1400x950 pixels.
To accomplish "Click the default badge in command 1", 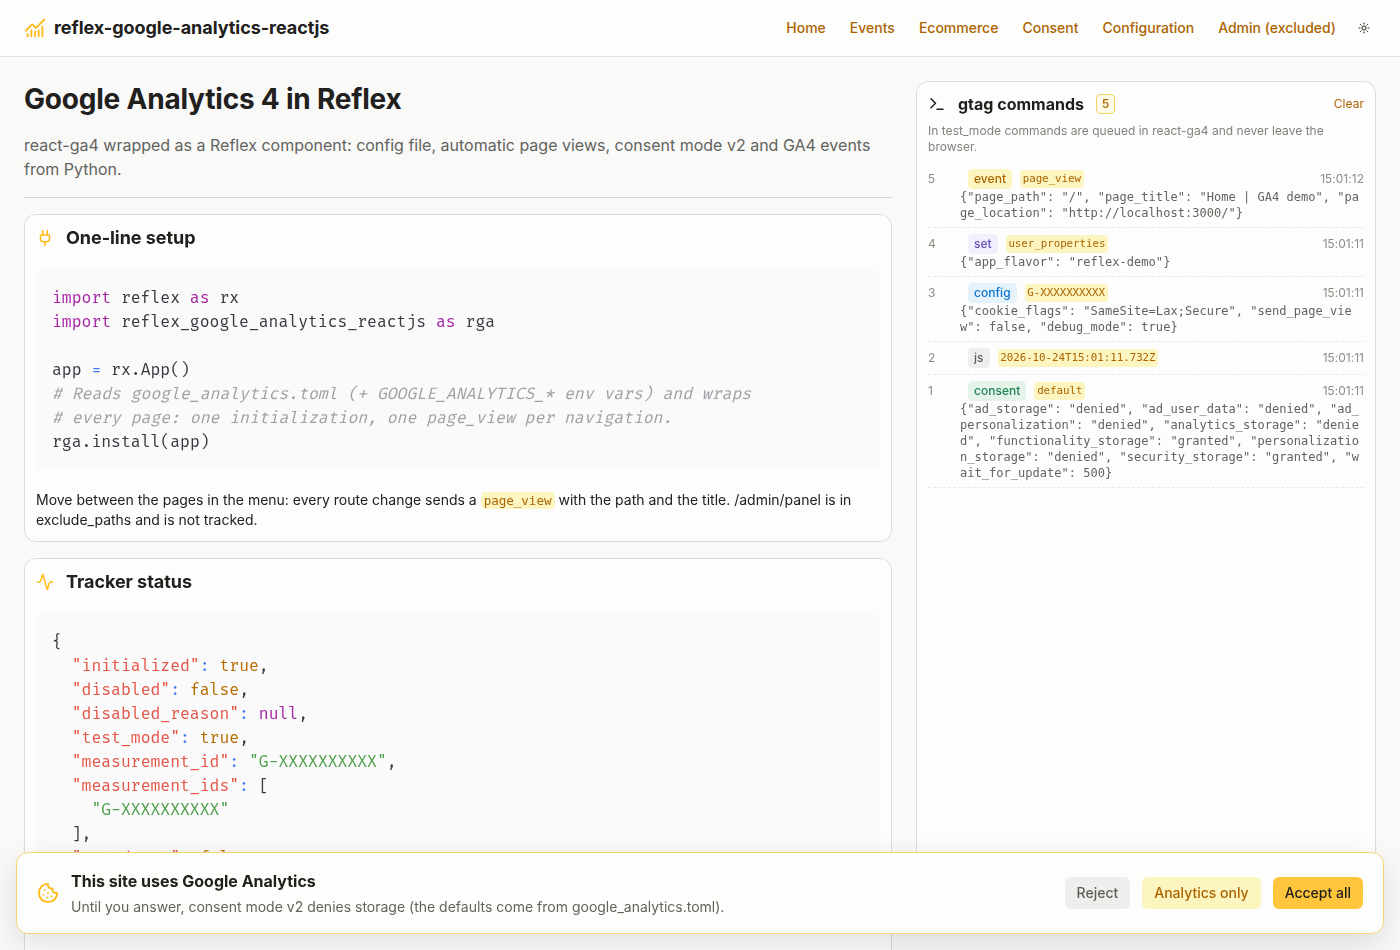I will (1060, 391).
